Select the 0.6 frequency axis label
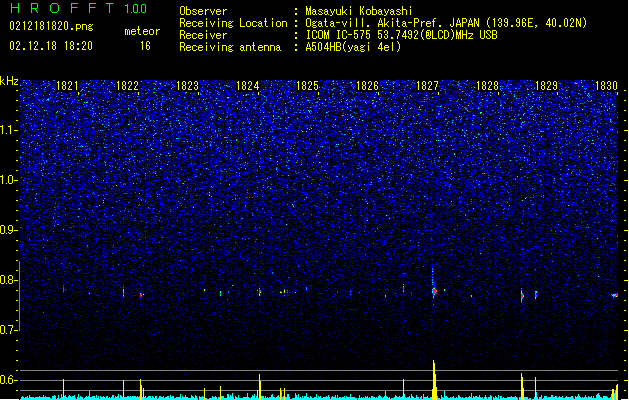This screenshot has width=629, height=400. click(8, 380)
